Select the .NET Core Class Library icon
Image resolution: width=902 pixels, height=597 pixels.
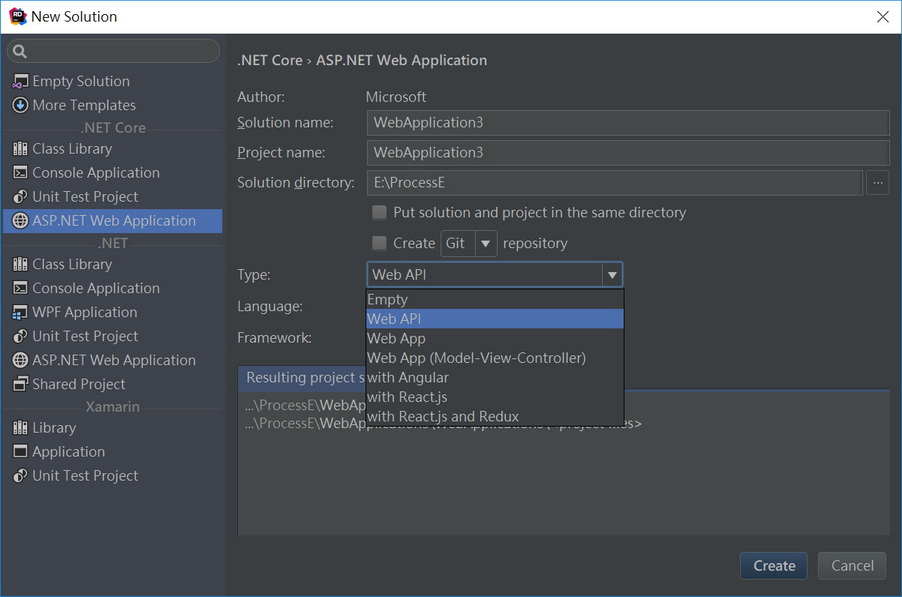tap(20, 149)
